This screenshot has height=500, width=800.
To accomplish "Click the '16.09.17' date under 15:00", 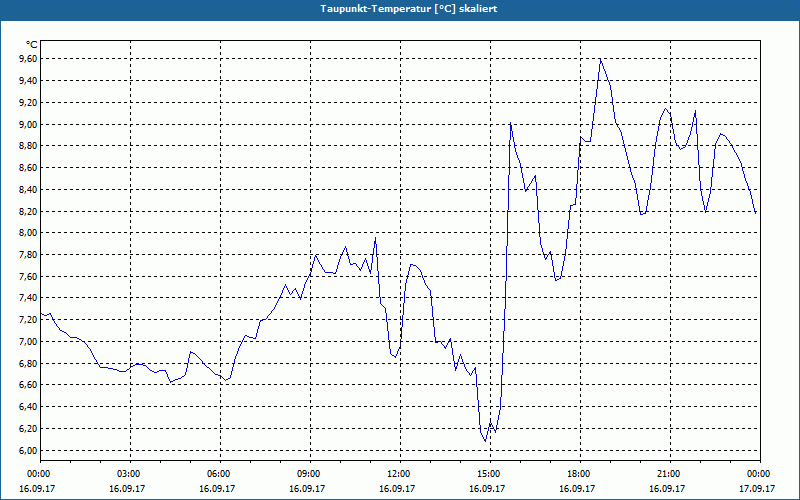I will click(x=487, y=488).
